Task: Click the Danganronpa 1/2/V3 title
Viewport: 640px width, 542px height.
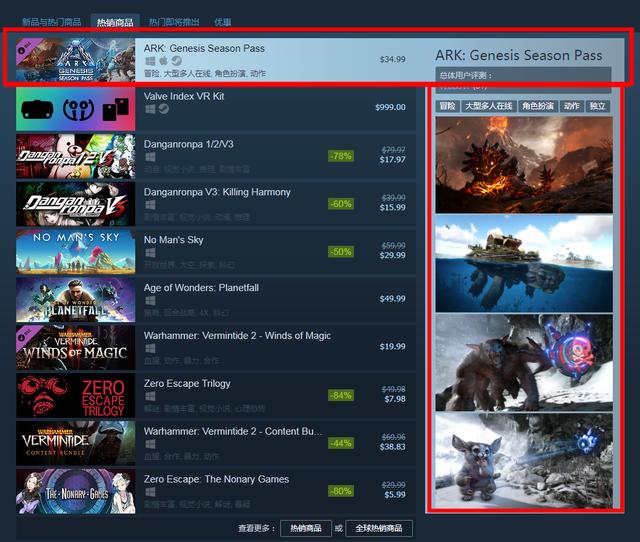Action: 189,144
